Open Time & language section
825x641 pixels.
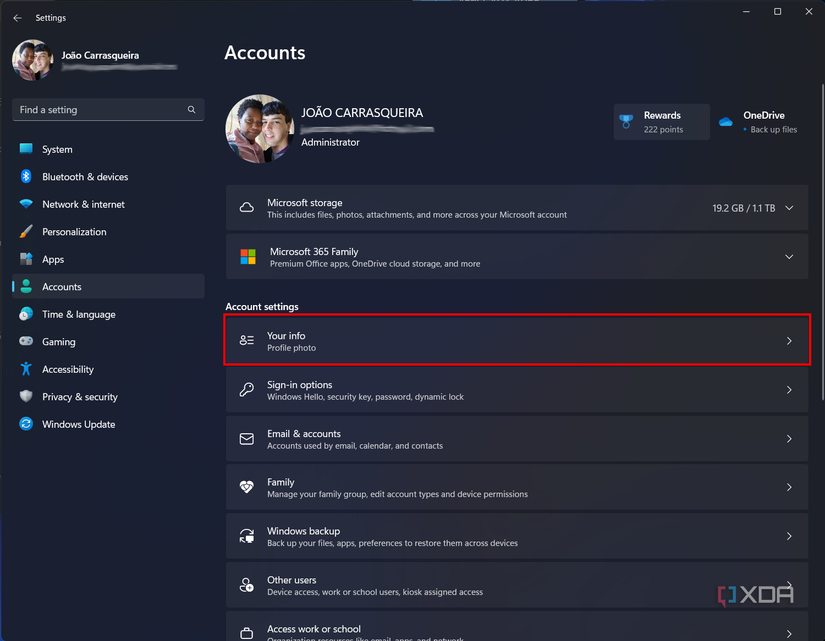[108, 314]
